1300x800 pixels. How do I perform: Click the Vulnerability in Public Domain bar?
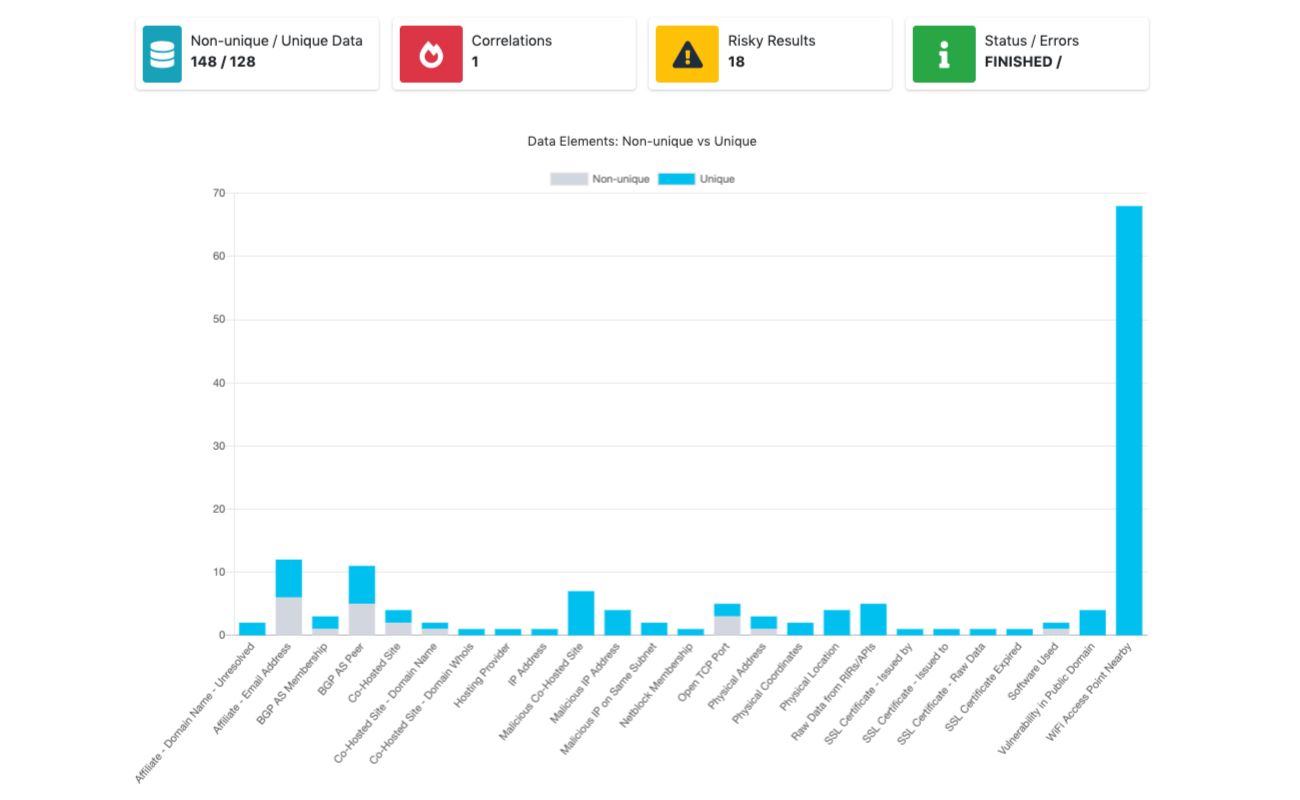click(1092, 622)
